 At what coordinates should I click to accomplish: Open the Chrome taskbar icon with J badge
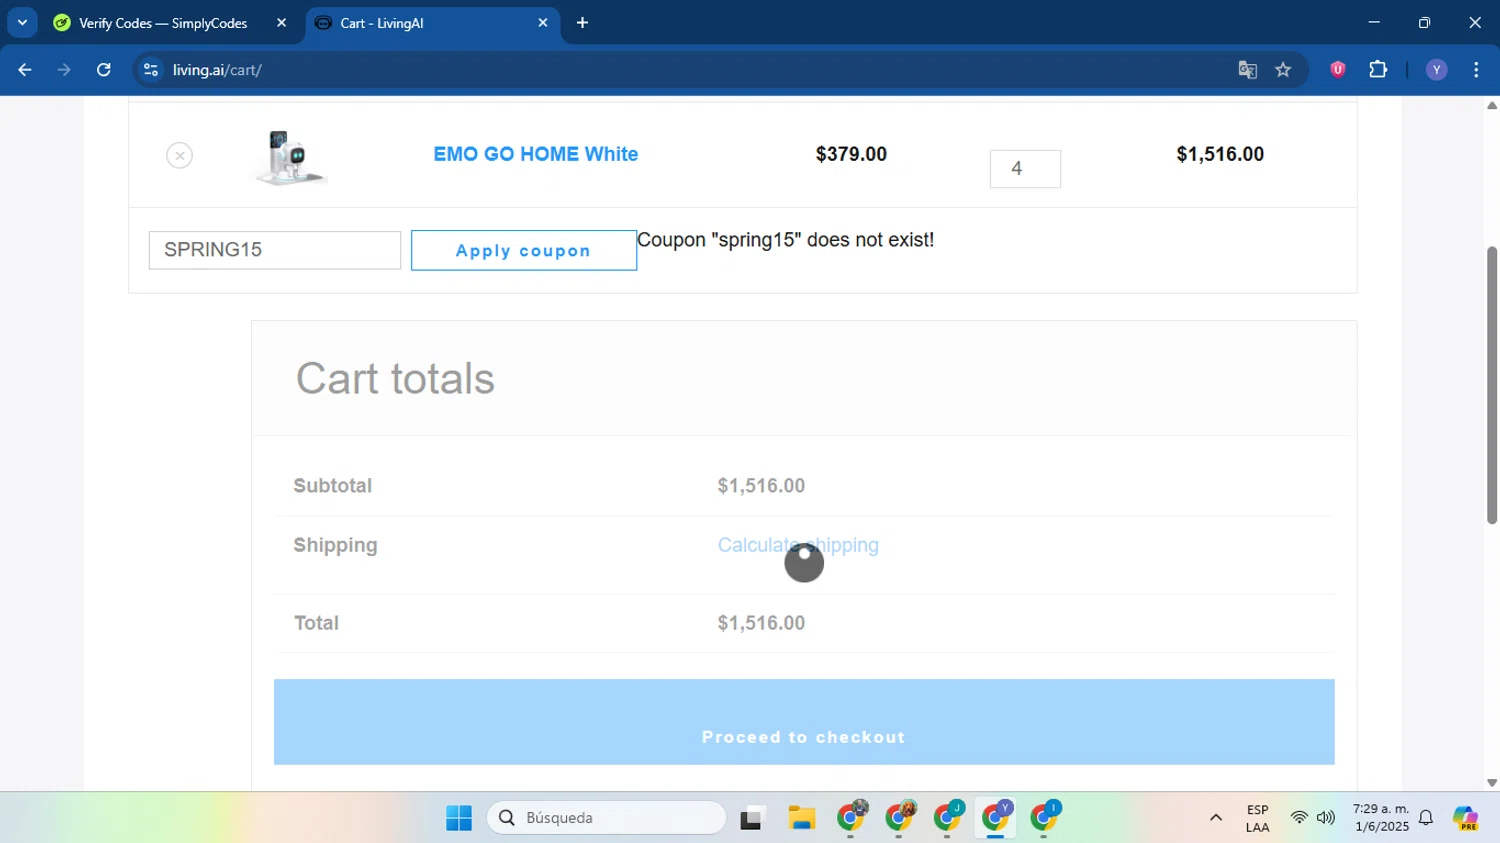pyautogui.click(x=948, y=818)
